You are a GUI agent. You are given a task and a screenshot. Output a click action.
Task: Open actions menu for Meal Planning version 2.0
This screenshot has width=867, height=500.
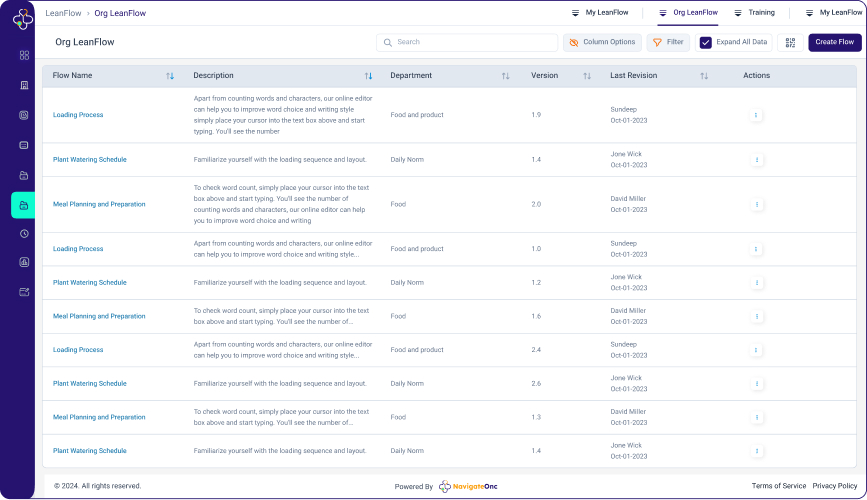(x=756, y=204)
